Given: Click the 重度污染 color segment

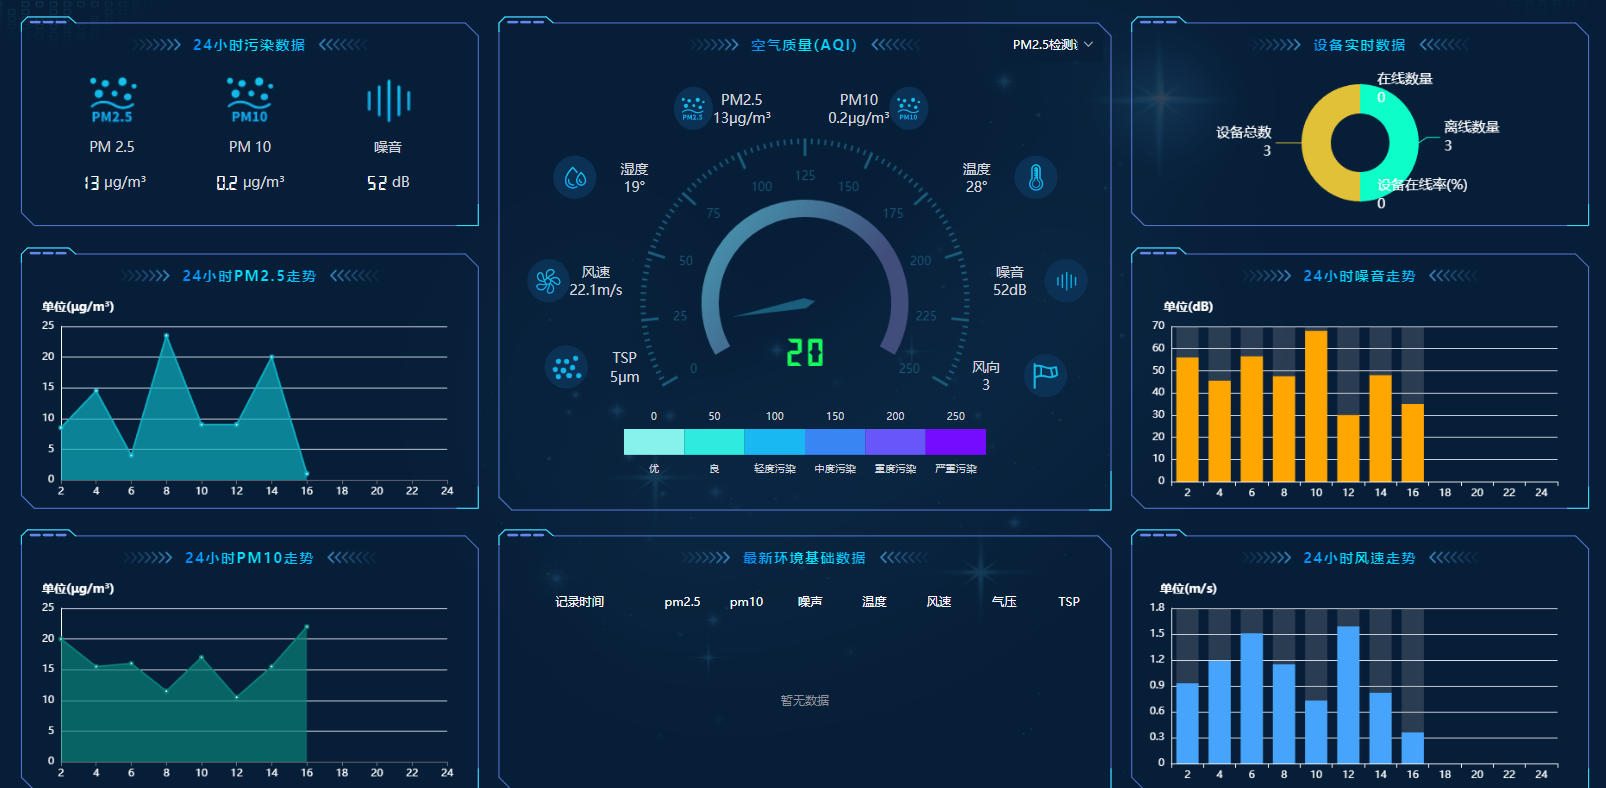Looking at the screenshot, I should coord(895,442).
